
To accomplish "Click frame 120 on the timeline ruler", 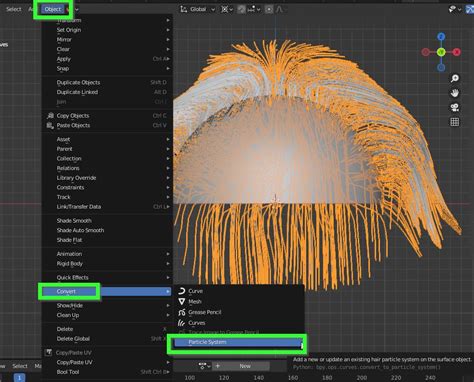I will click(224, 378).
